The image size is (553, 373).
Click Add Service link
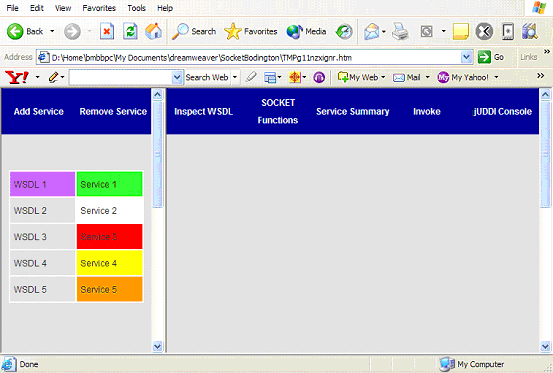click(38, 112)
